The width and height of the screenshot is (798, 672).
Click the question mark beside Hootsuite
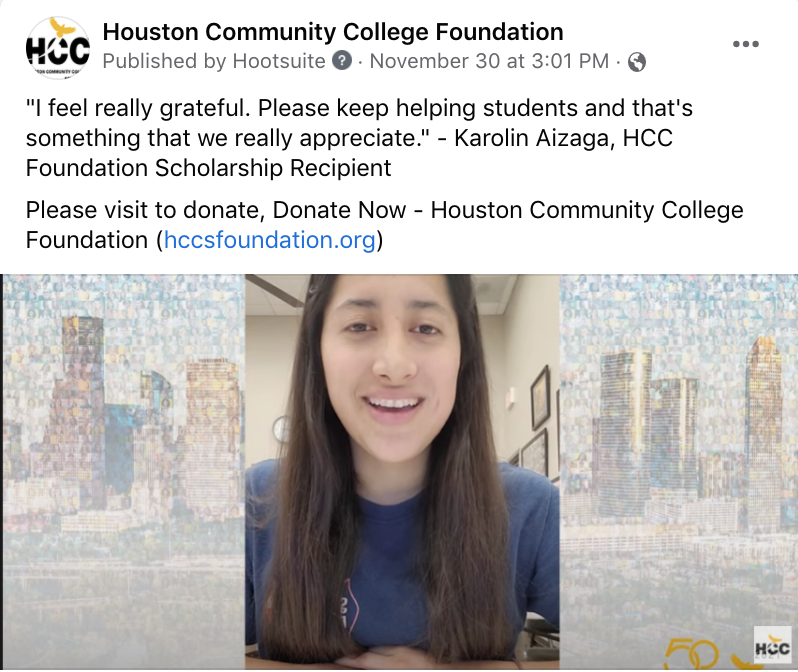342,61
